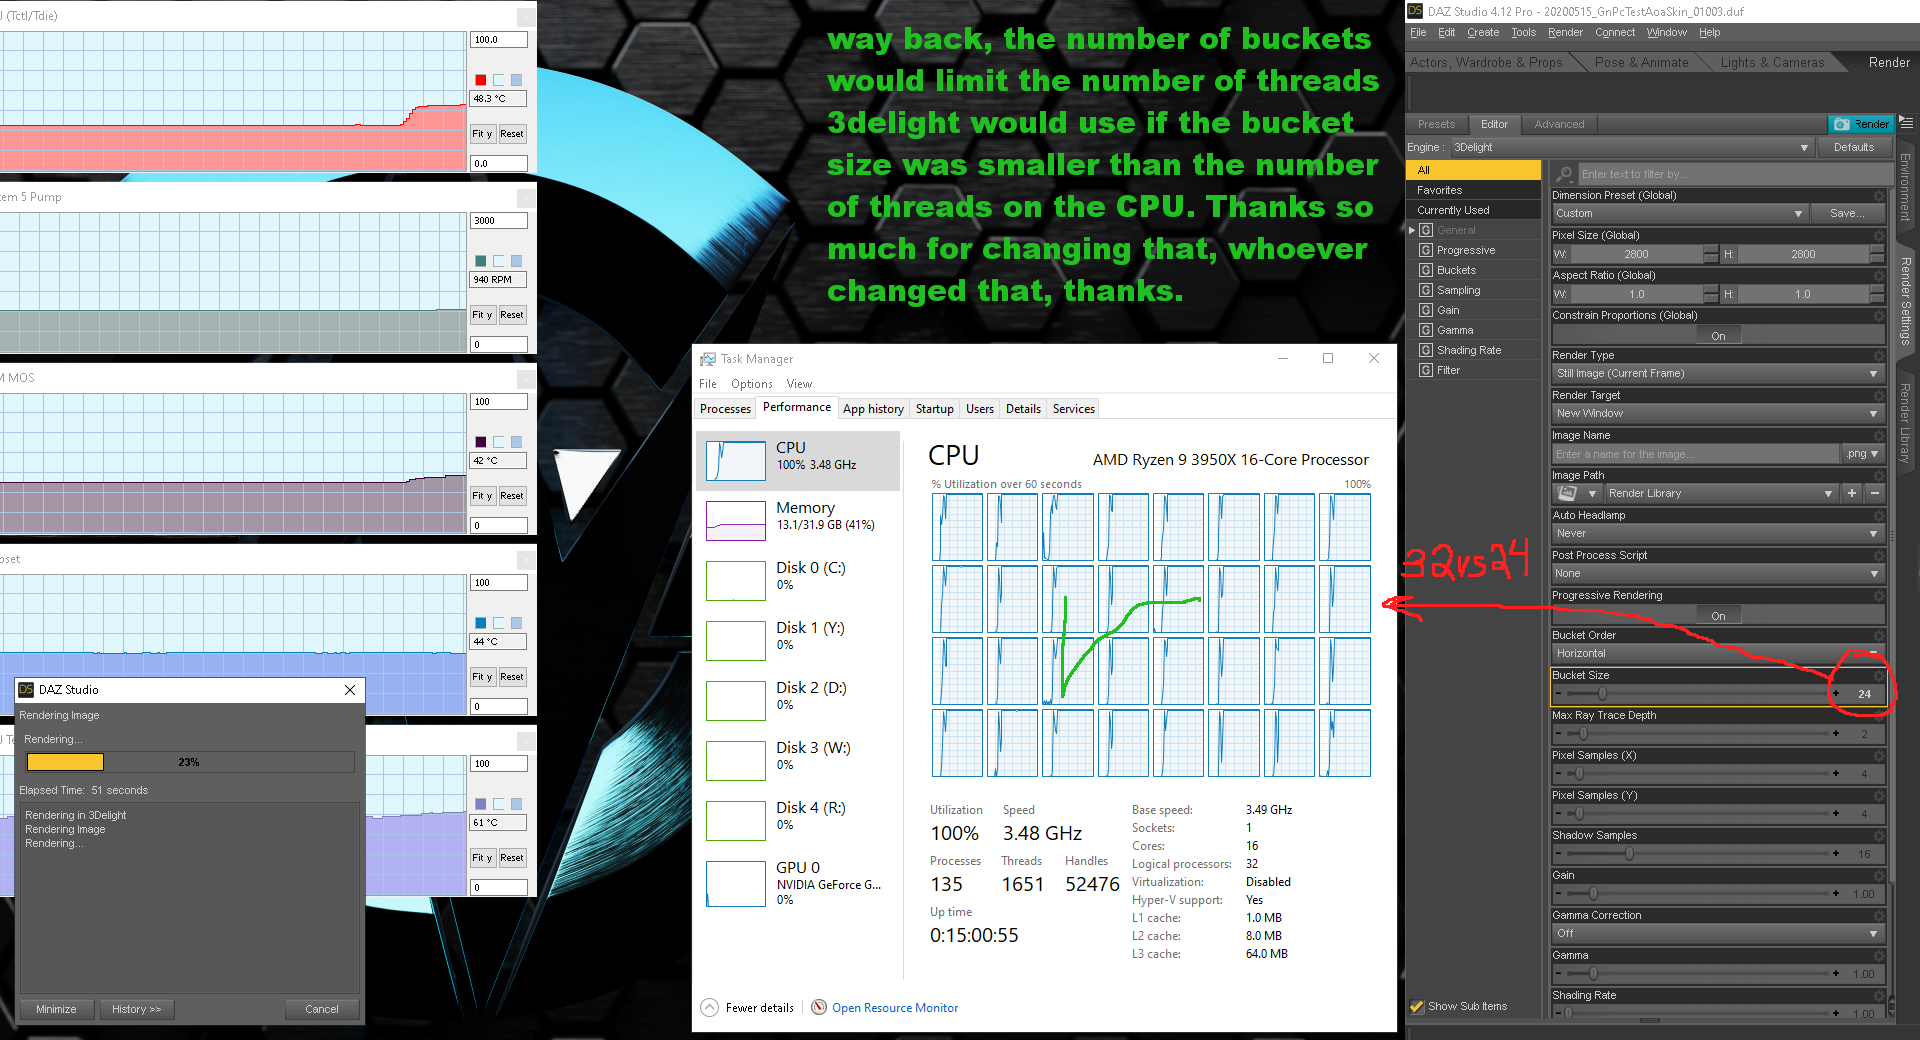
Task: Click the Render camera button in DAZ Studio
Action: pos(1860,124)
